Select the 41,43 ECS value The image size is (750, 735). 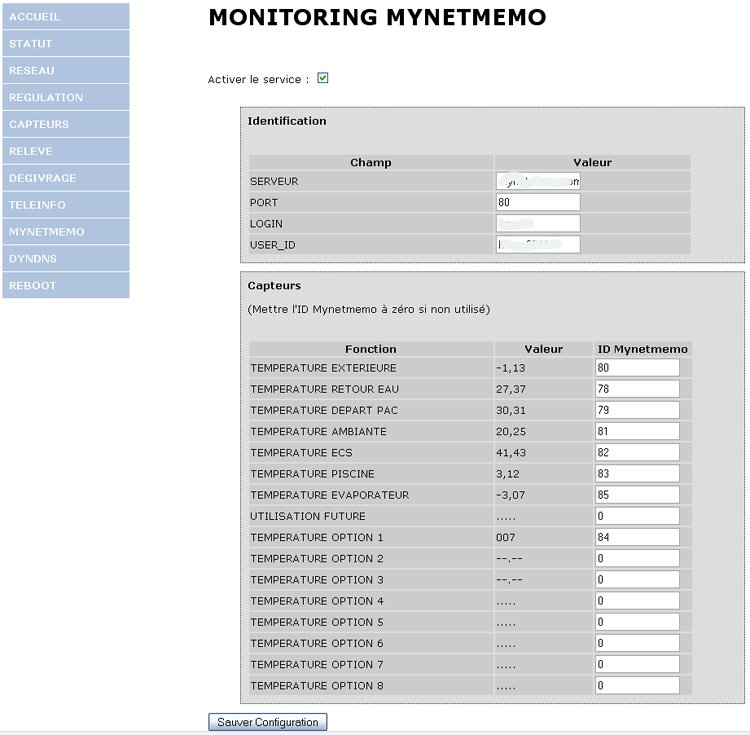[510, 452]
